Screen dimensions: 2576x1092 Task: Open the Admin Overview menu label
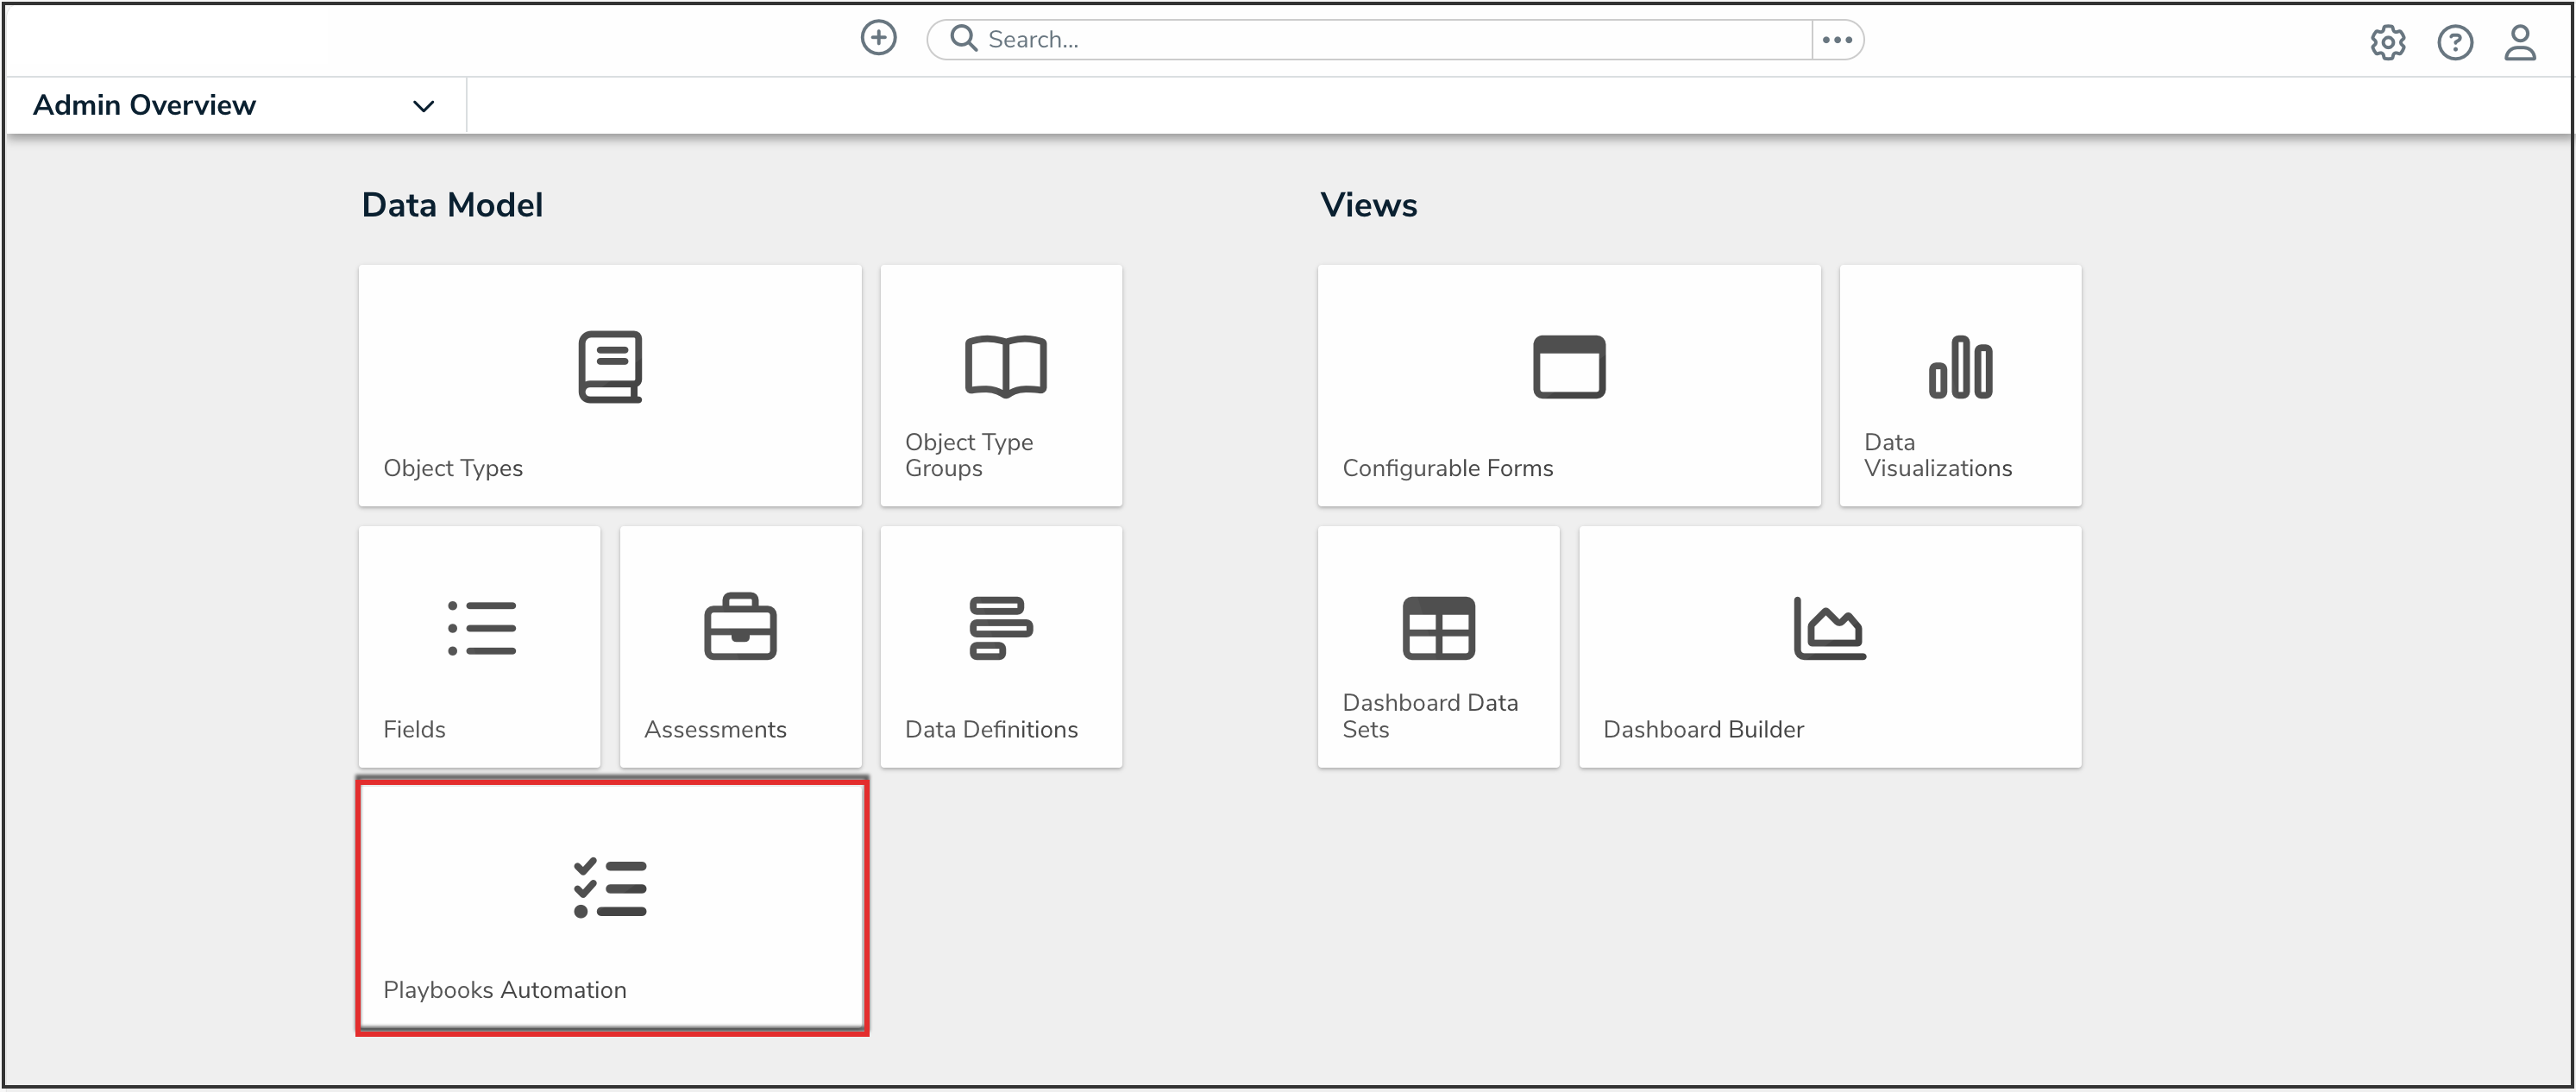point(145,105)
